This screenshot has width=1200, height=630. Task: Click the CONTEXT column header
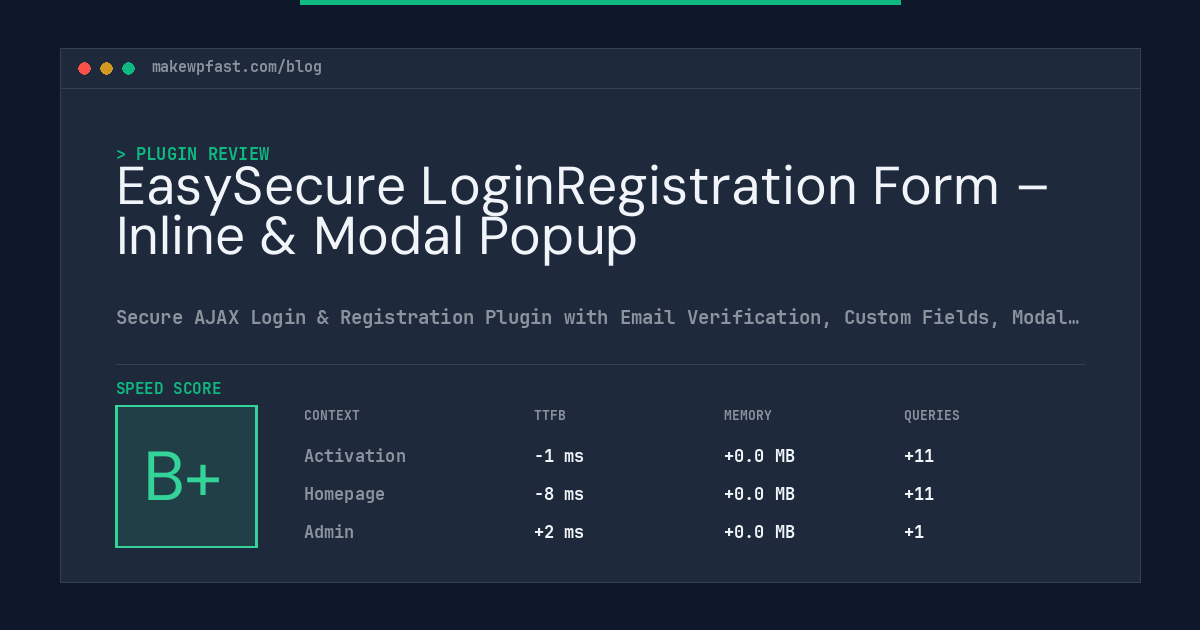[x=332, y=416]
